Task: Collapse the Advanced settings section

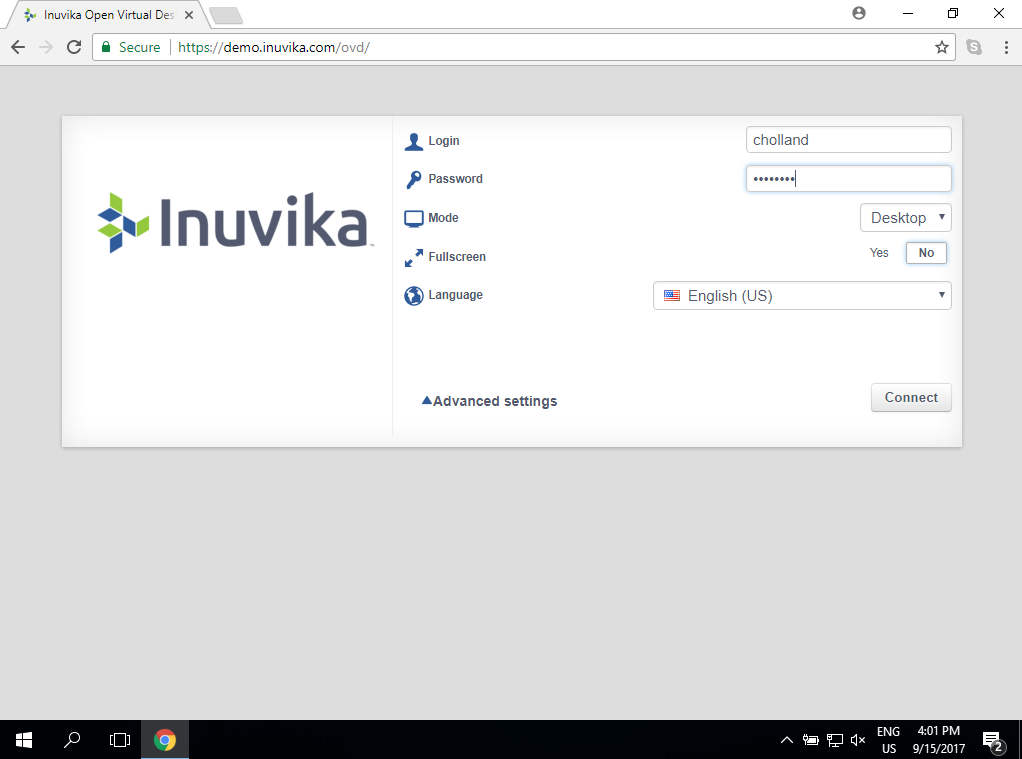Action: click(489, 400)
